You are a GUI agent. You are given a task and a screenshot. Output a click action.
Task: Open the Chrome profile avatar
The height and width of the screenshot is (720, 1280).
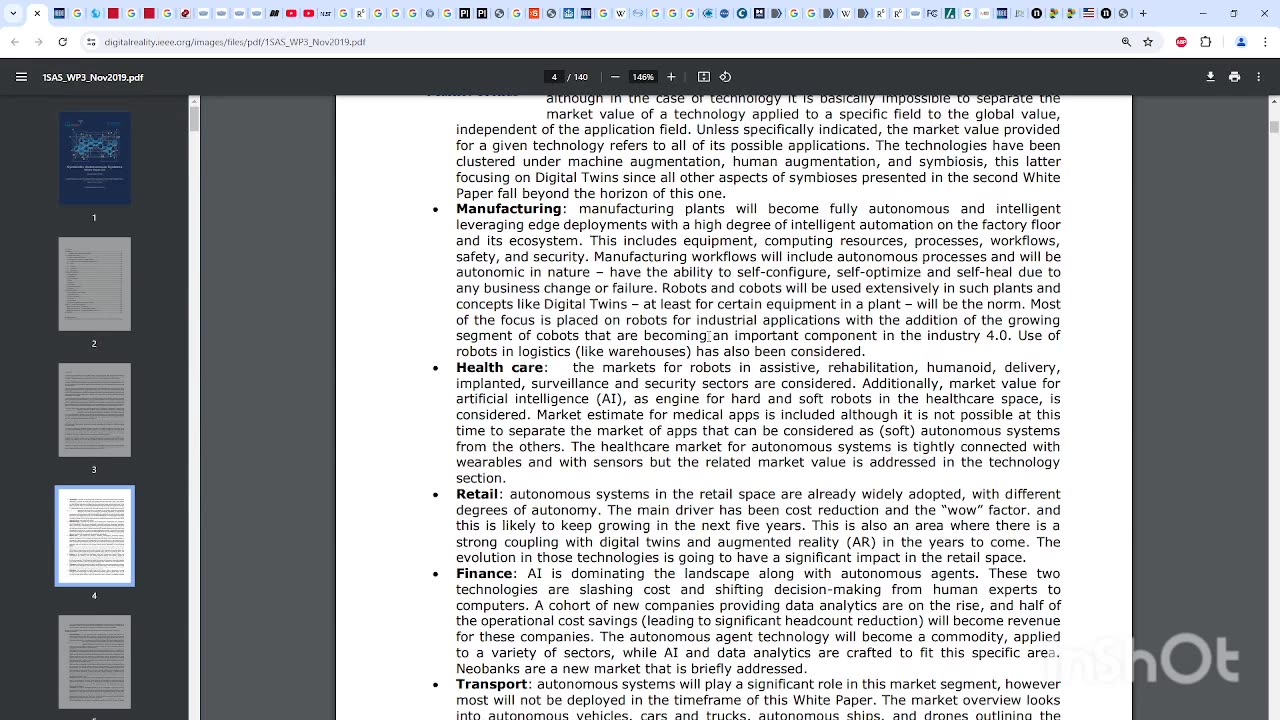1241,42
